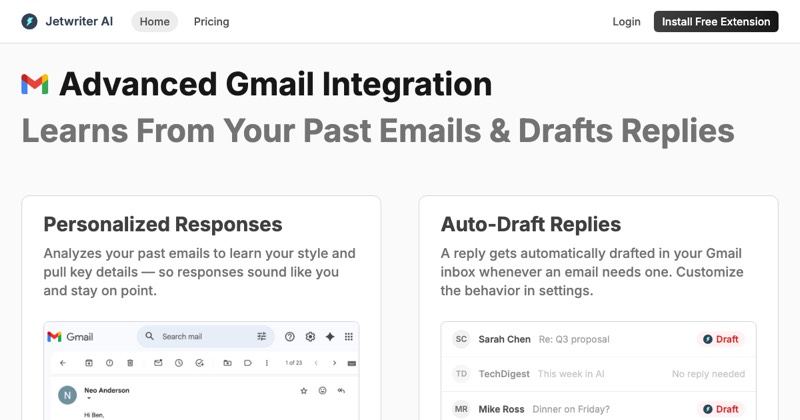The image size is (800, 420).
Task: Expand sender details under Neo Anderson
Action: pos(89,398)
